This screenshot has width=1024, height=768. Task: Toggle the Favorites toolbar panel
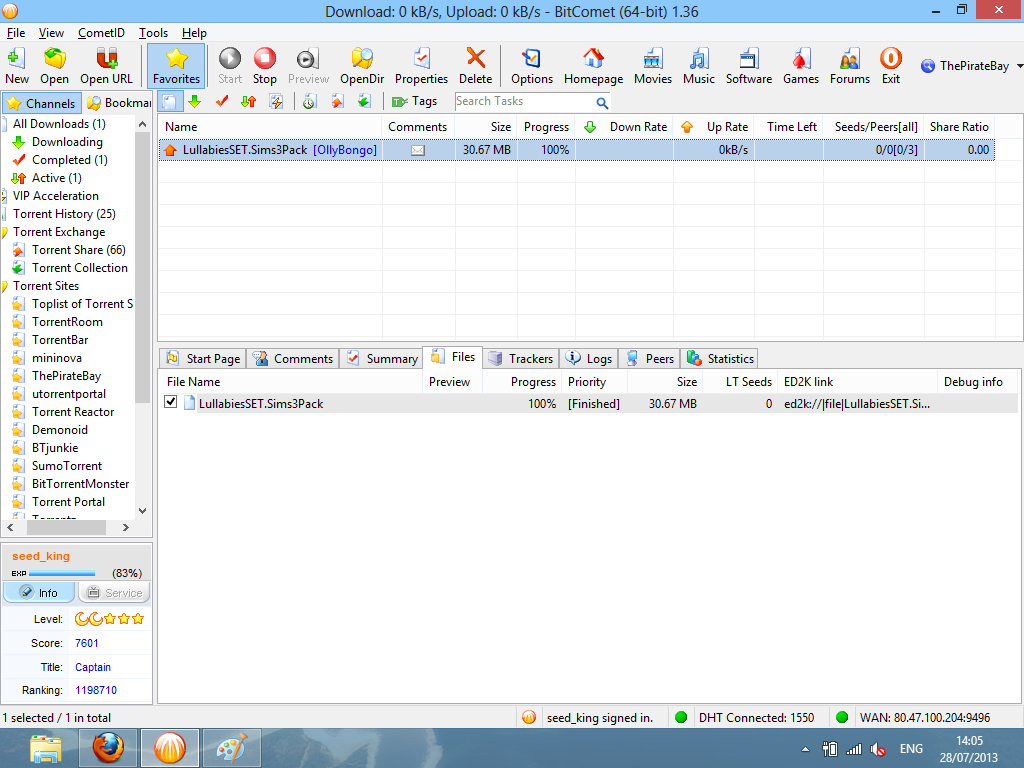pyautogui.click(x=176, y=65)
